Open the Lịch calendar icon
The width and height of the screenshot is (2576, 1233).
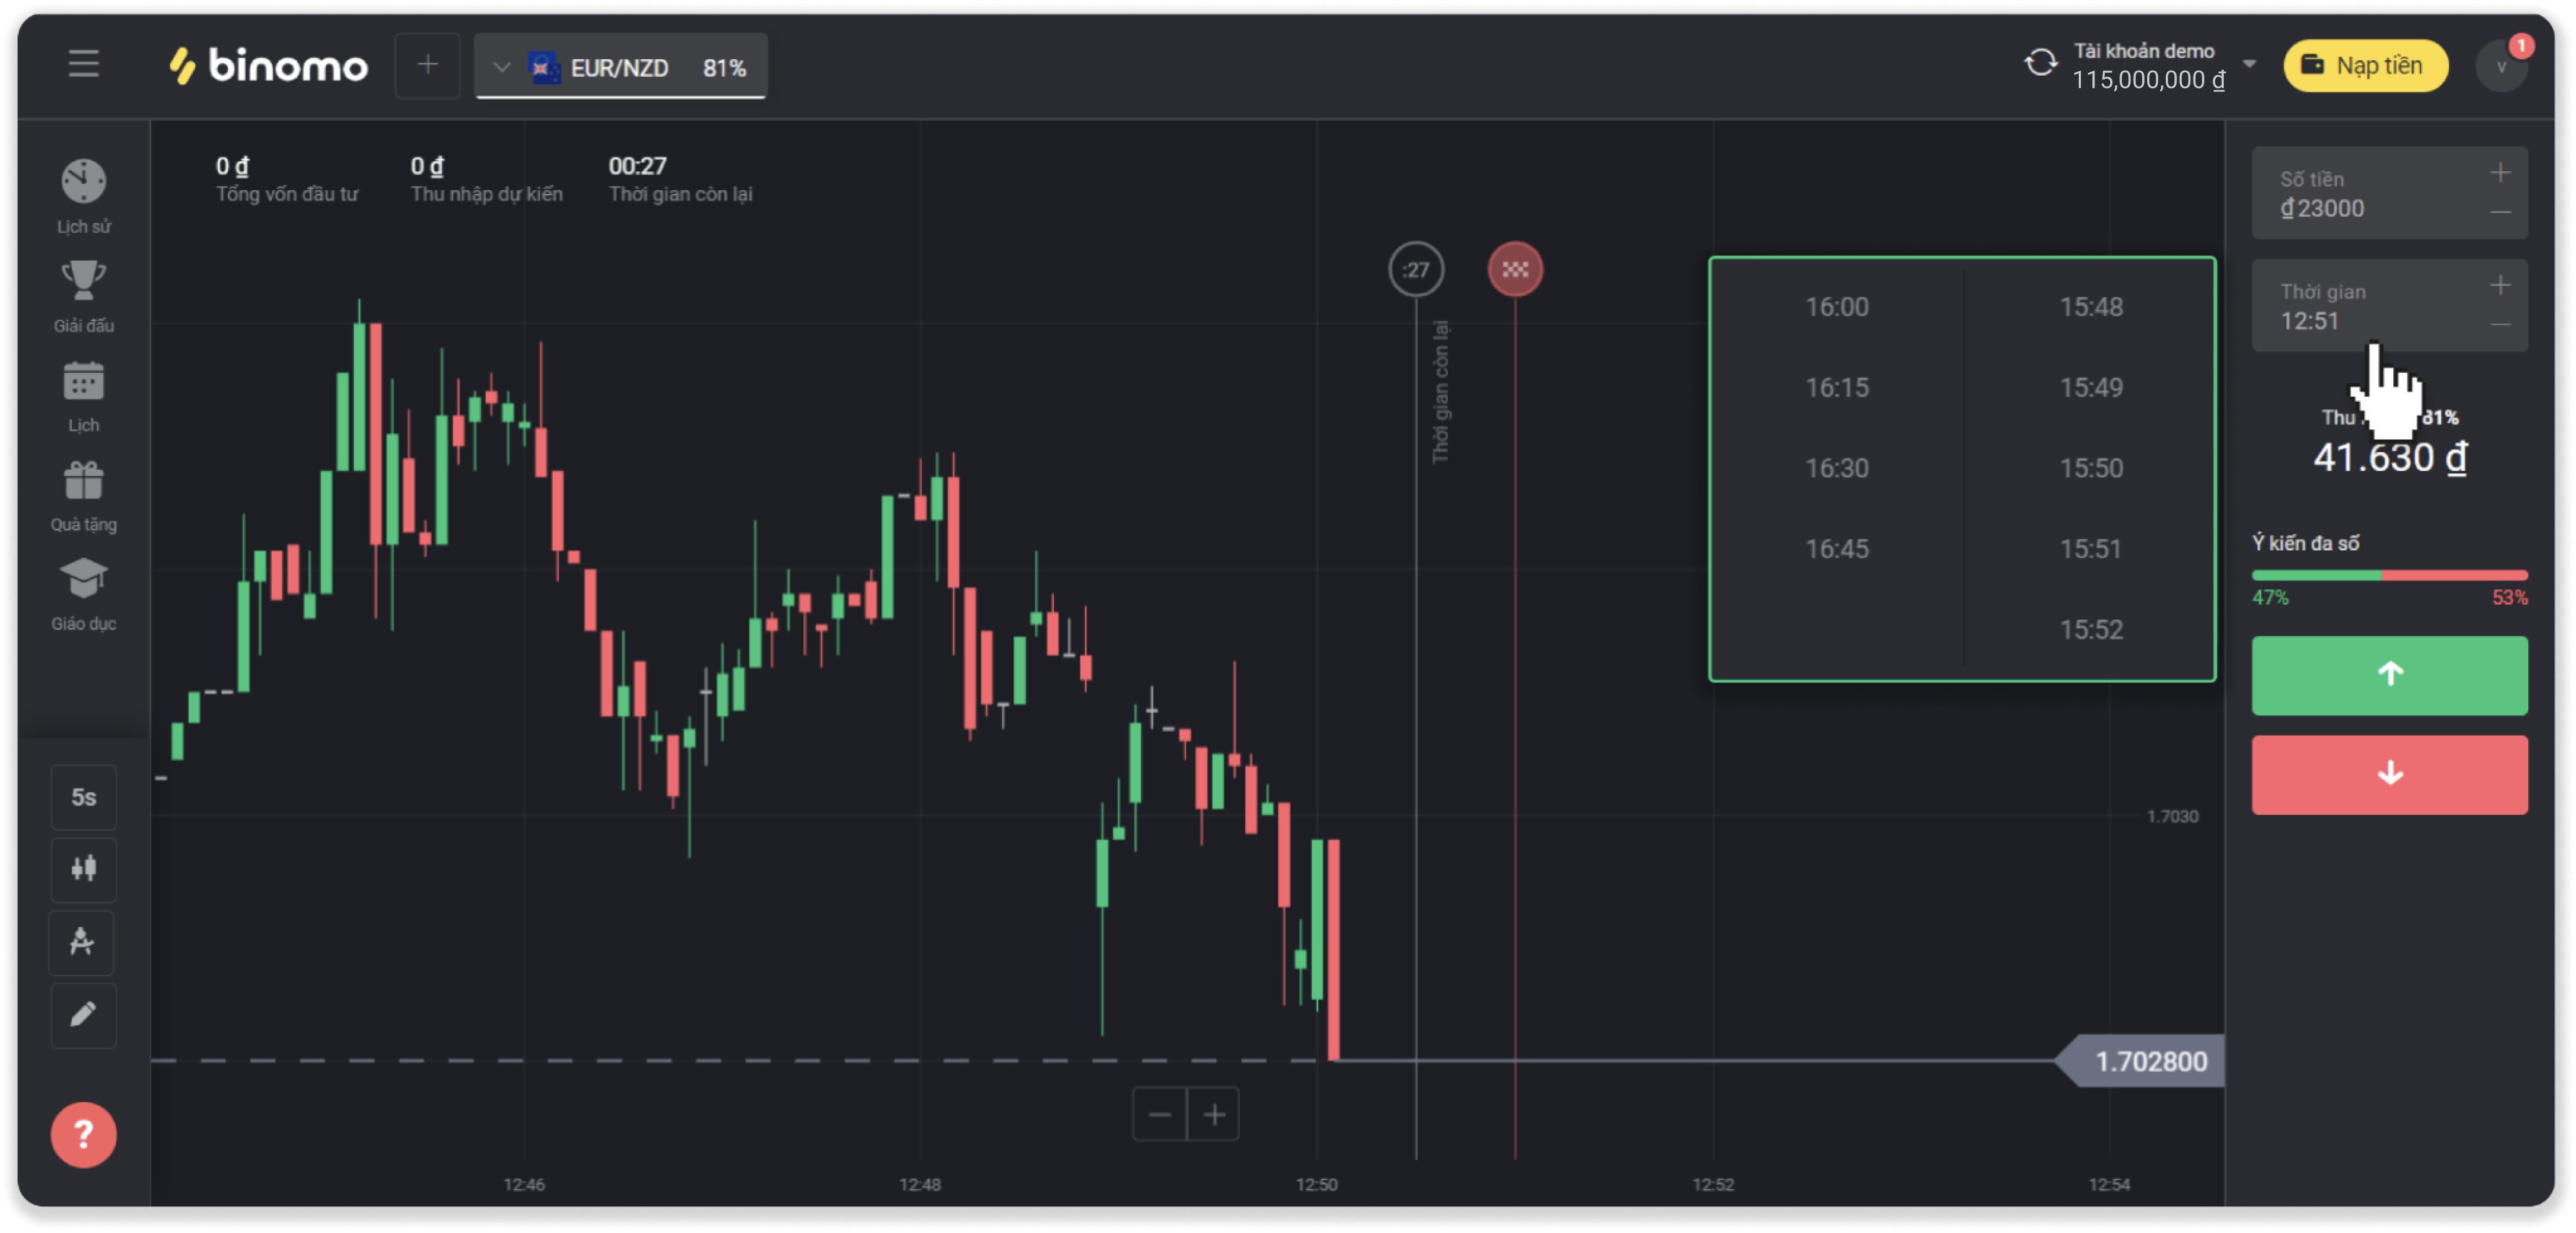click(83, 382)
